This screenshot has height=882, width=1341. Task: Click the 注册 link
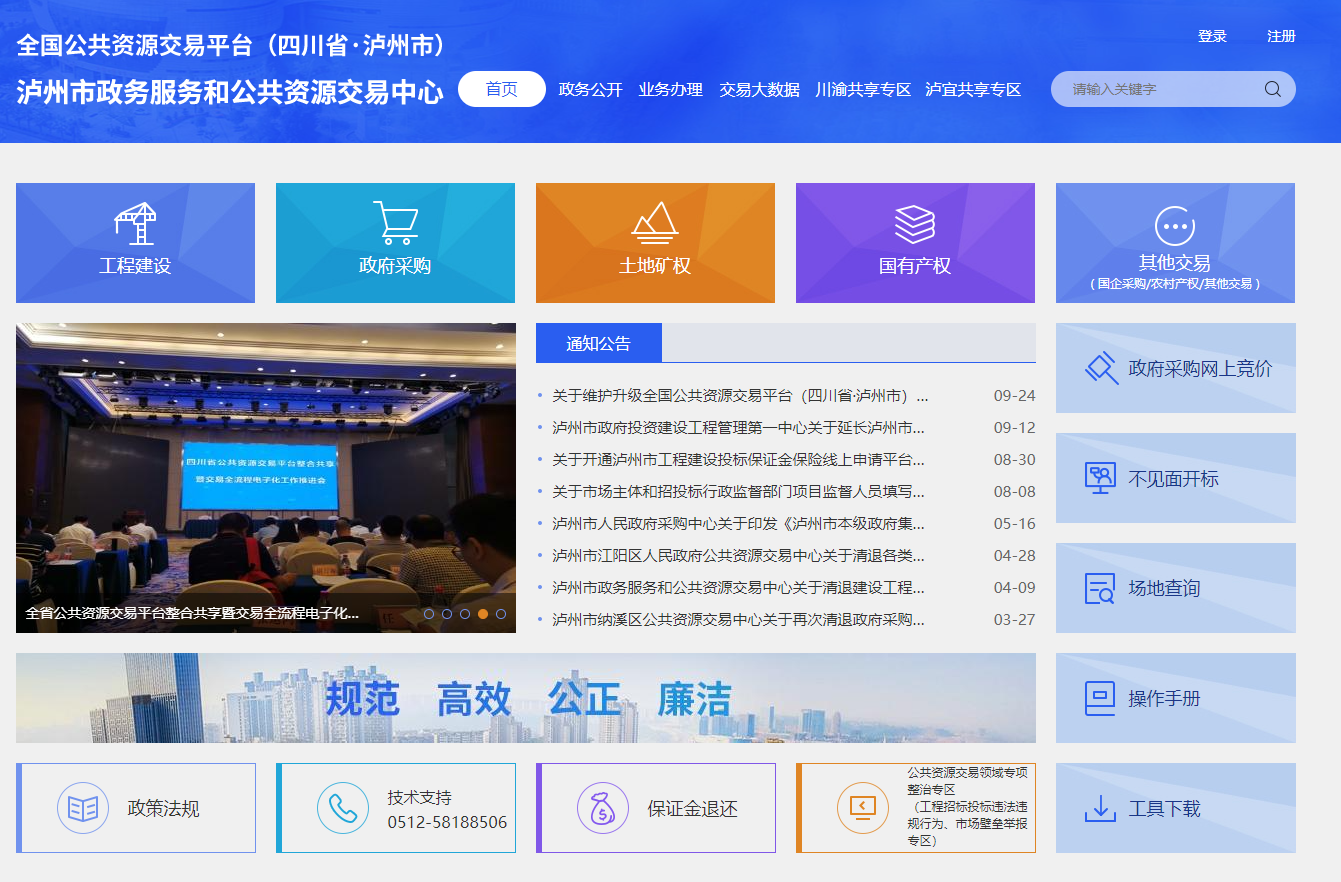pyautogui.click(x=1280, y=36)
